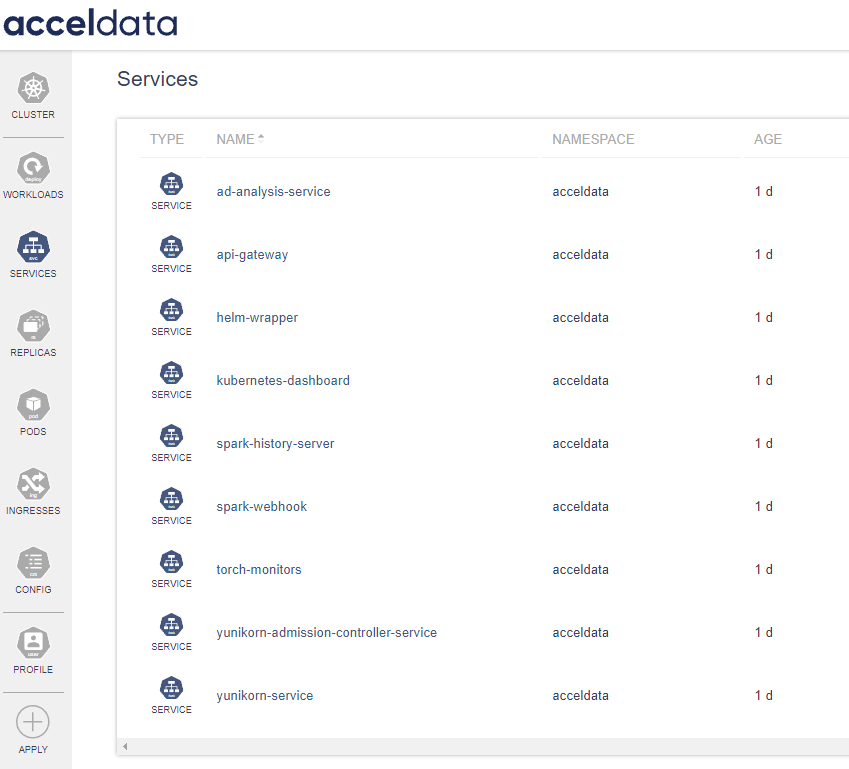Open the yunikorn-service entry
Screen dimensions: 849x769
[265, 695]
